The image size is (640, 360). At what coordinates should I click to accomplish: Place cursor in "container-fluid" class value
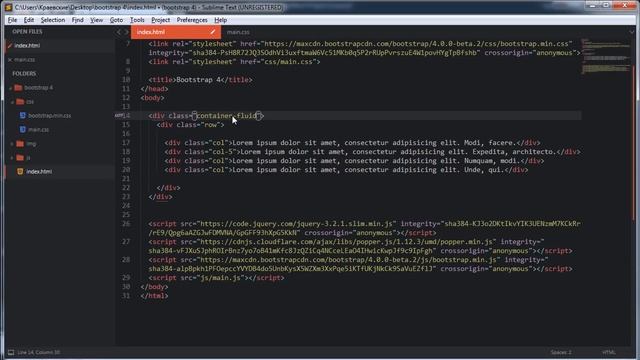click(227, 116)
